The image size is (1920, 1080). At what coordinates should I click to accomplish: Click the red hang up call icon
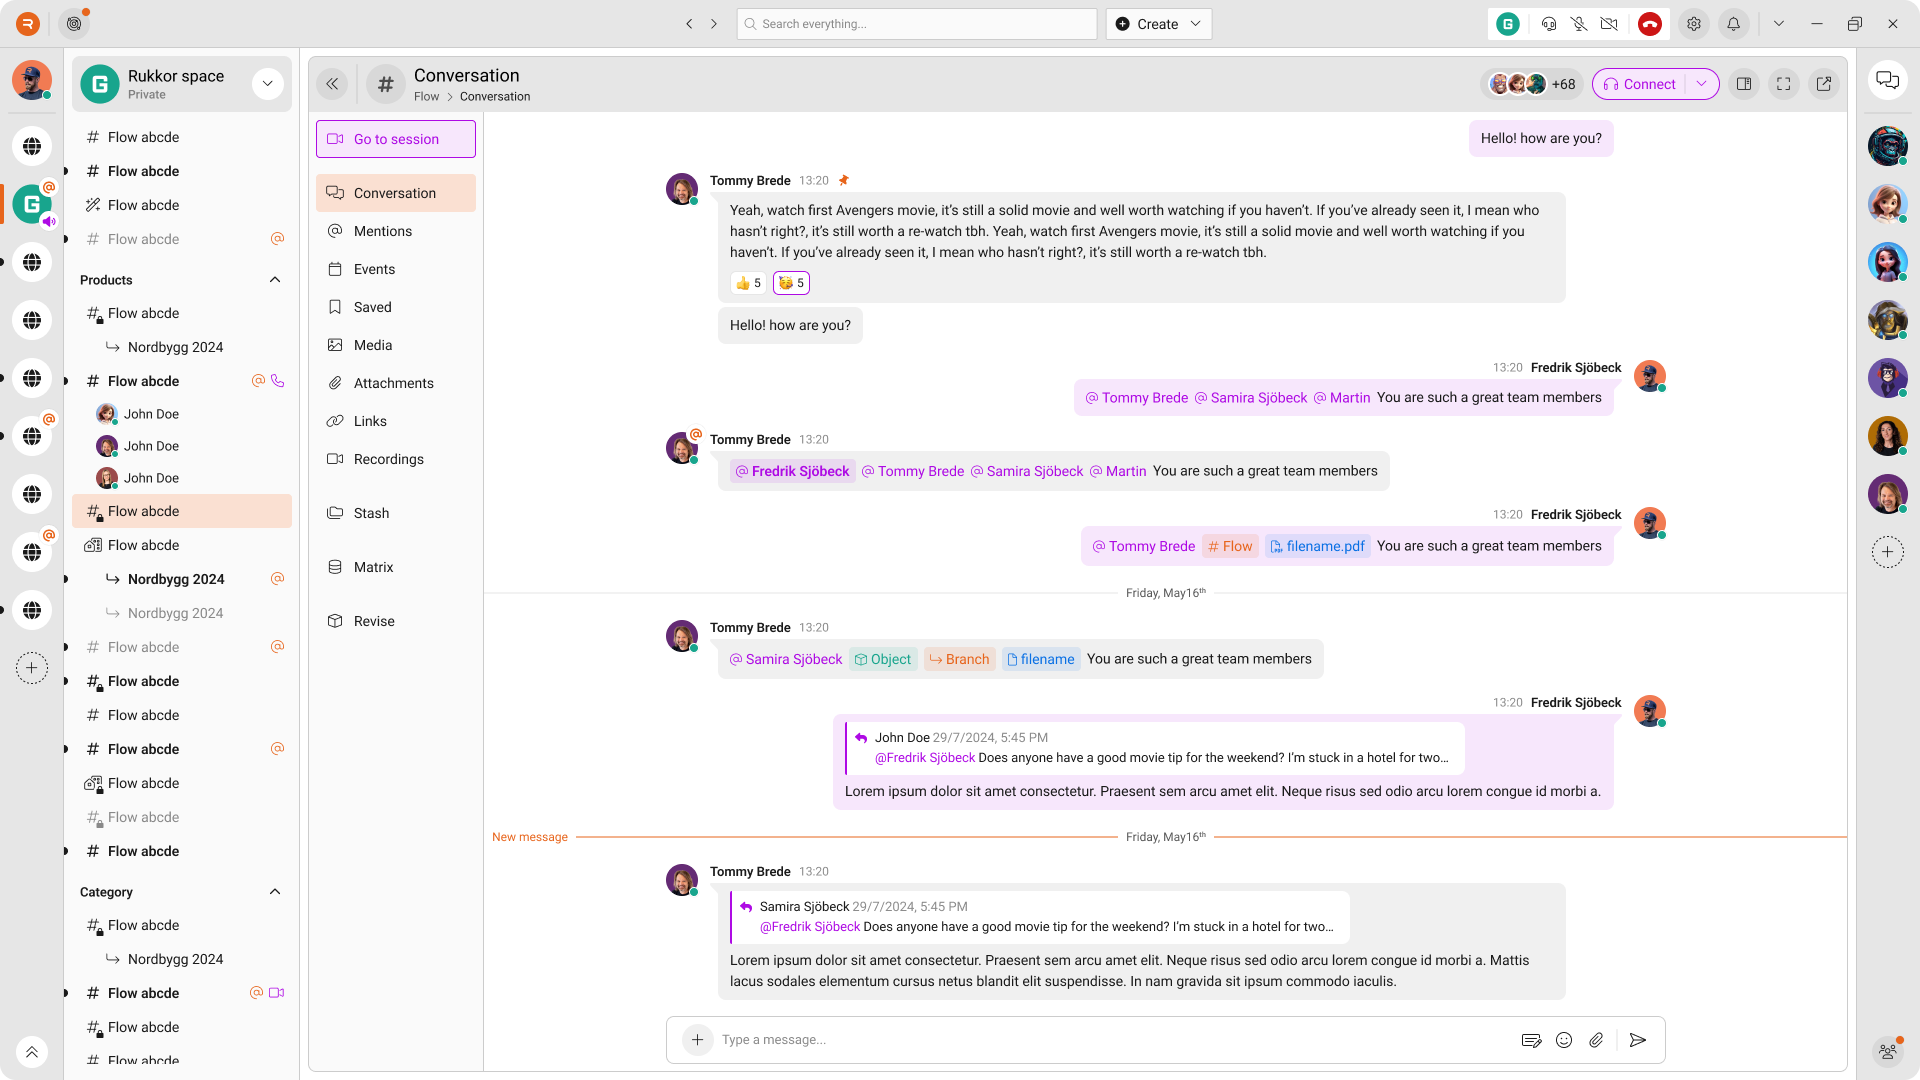pyautogui.click(x=1650, y=24)
